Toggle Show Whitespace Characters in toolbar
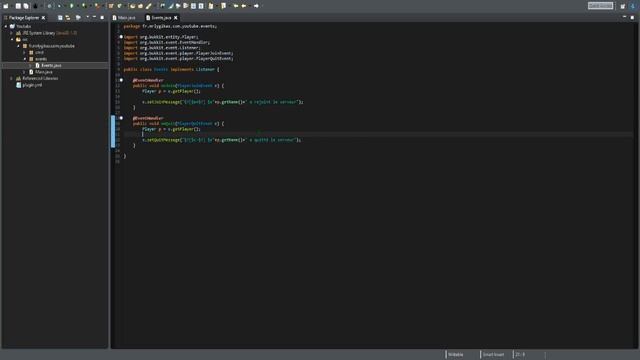 (x=201, y=6)
